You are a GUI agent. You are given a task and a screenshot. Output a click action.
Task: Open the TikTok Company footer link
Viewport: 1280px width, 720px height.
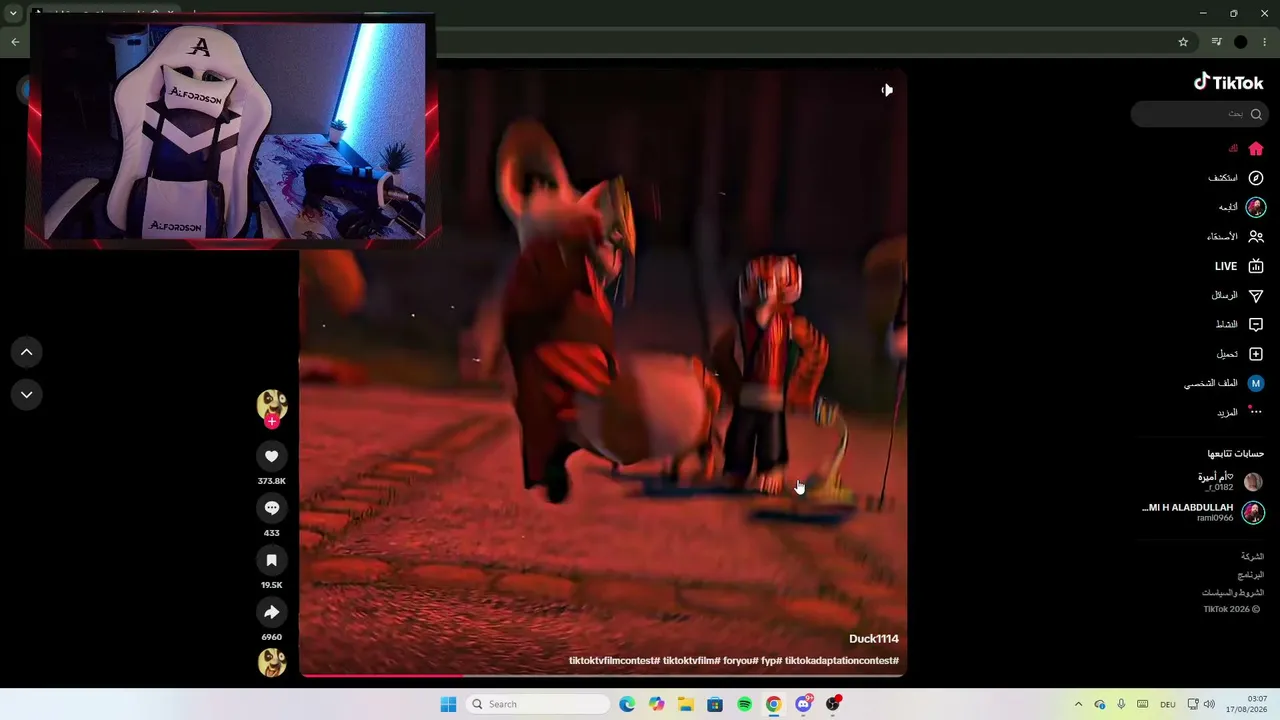pos(1252,556)
